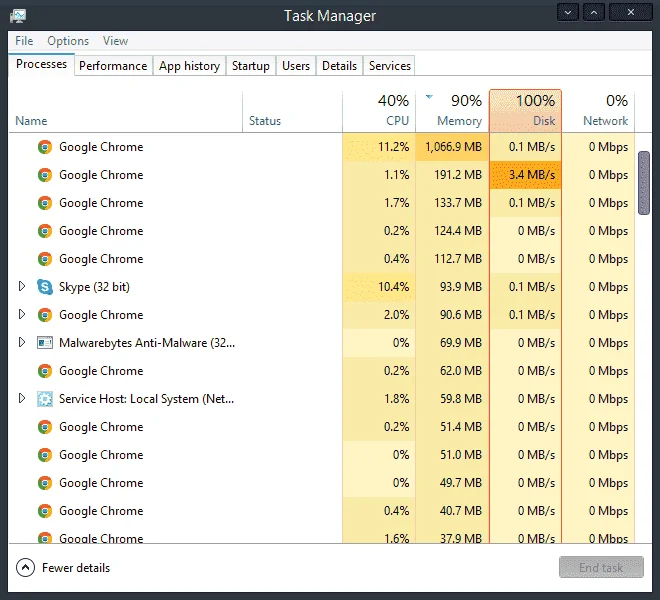Sort by the 100% Disk column header
660x600 pixels.
525,111
